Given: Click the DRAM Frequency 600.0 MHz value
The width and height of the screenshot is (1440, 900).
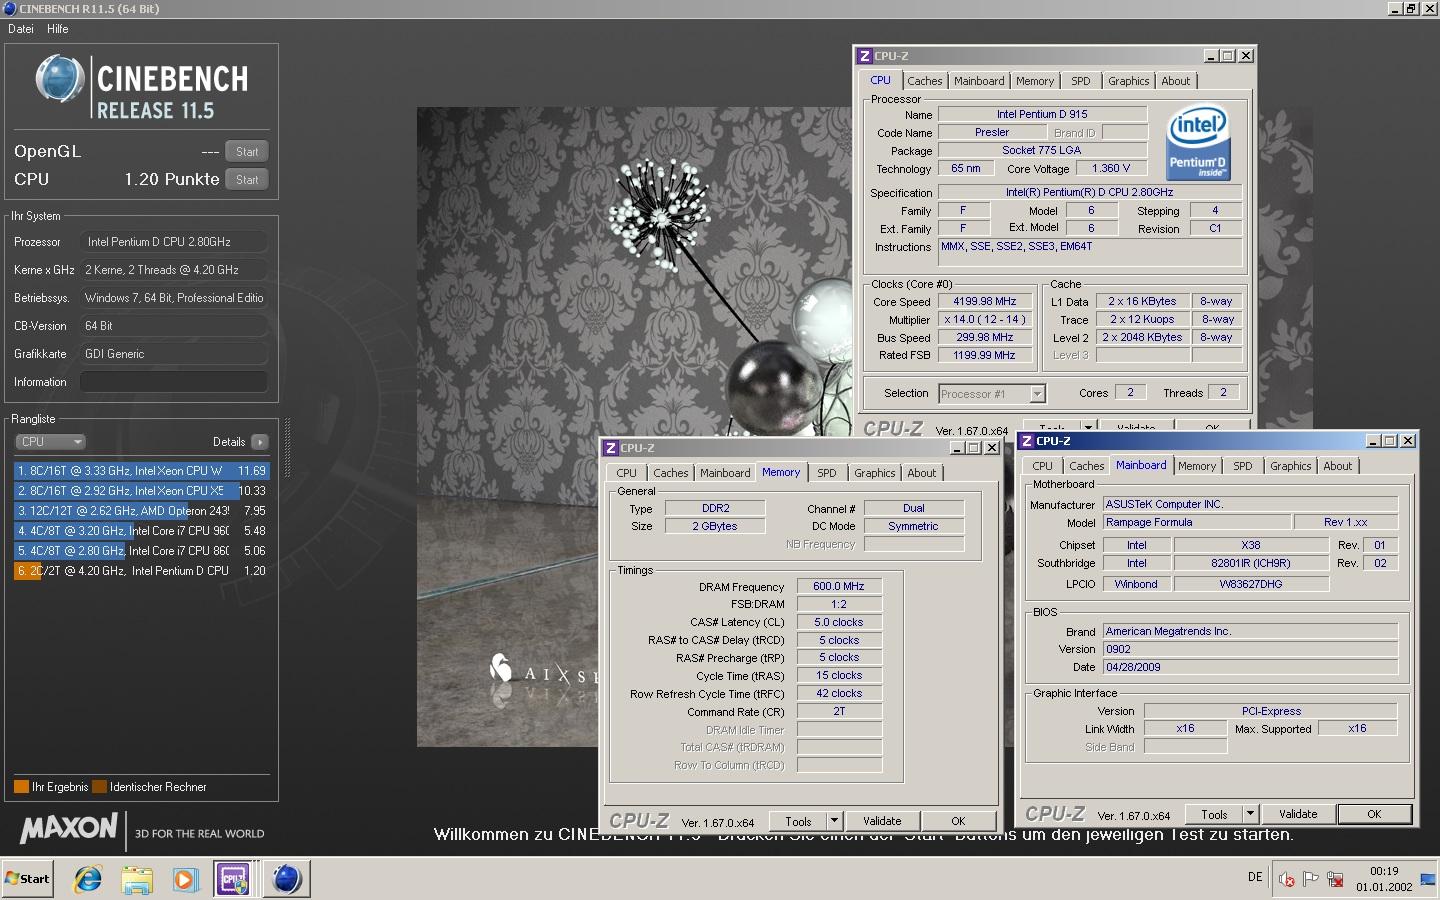Looking at the screenshot, I should (x=839, y=587).
